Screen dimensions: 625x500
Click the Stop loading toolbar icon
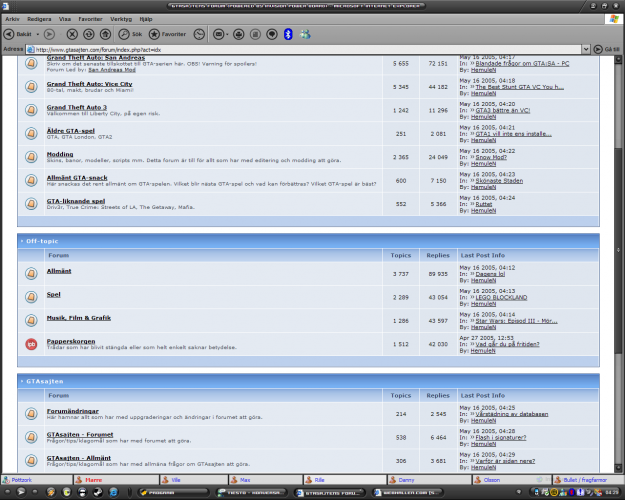(x=70, y=33)
